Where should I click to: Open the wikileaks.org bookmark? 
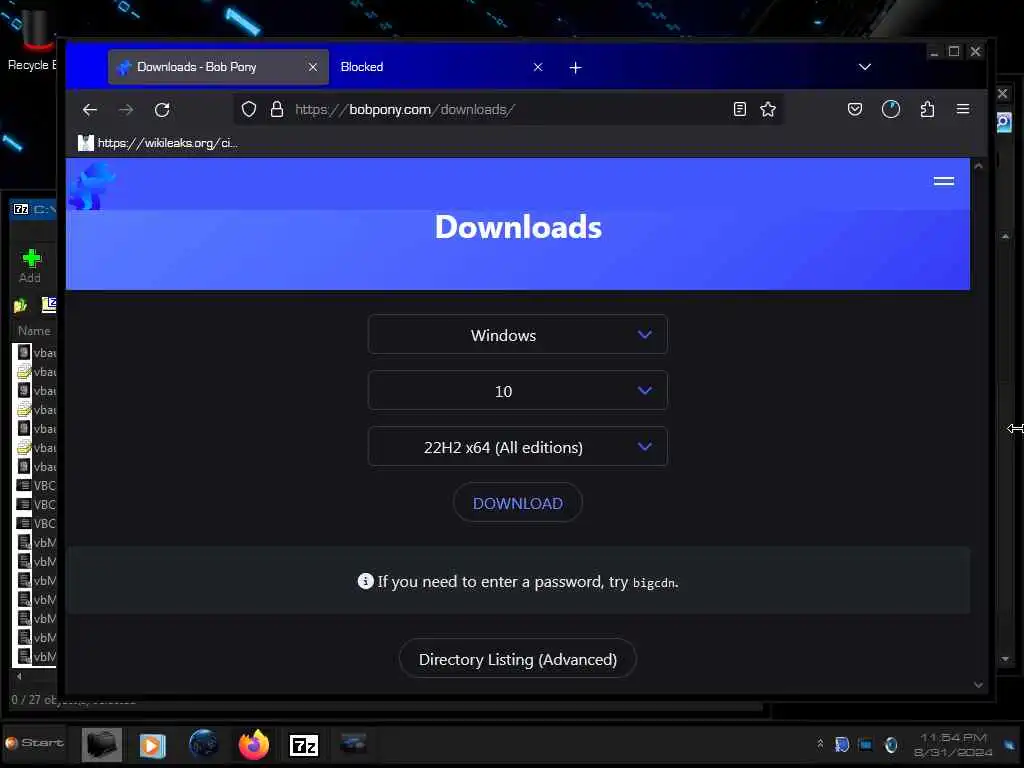click(x=158, y=143)
